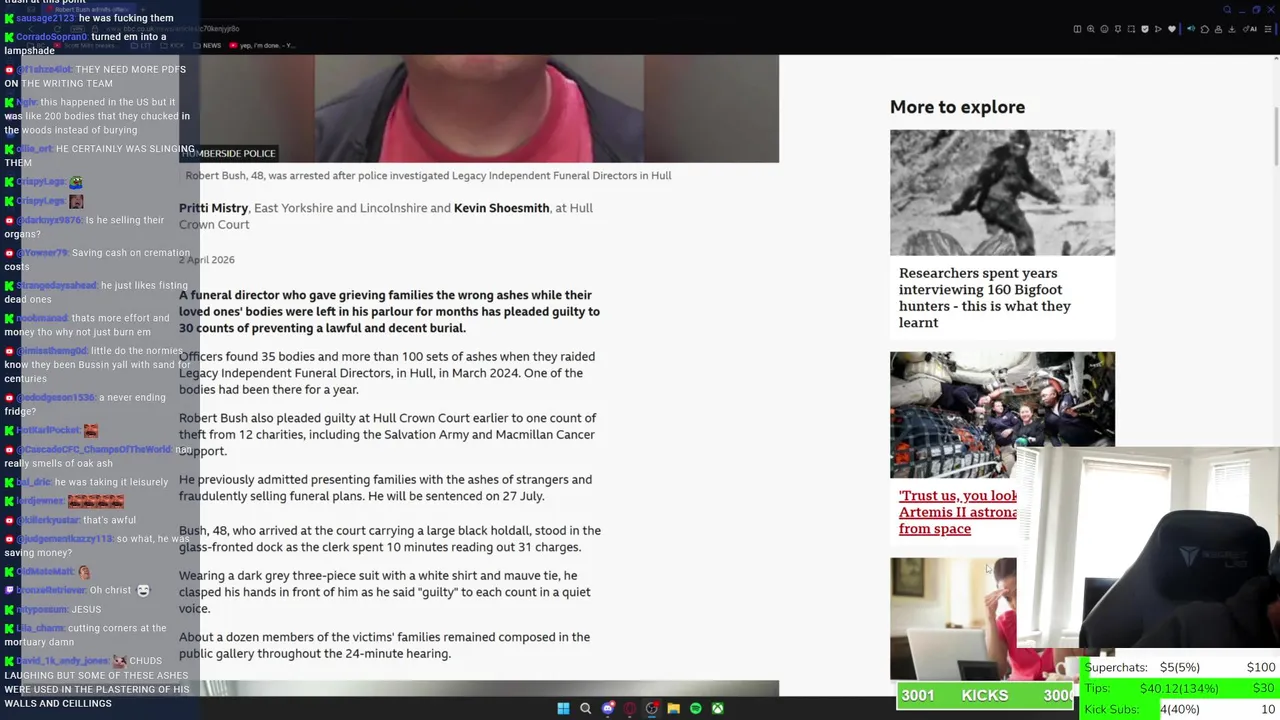Click the send/flow arrow icon

coord(1158,29)
